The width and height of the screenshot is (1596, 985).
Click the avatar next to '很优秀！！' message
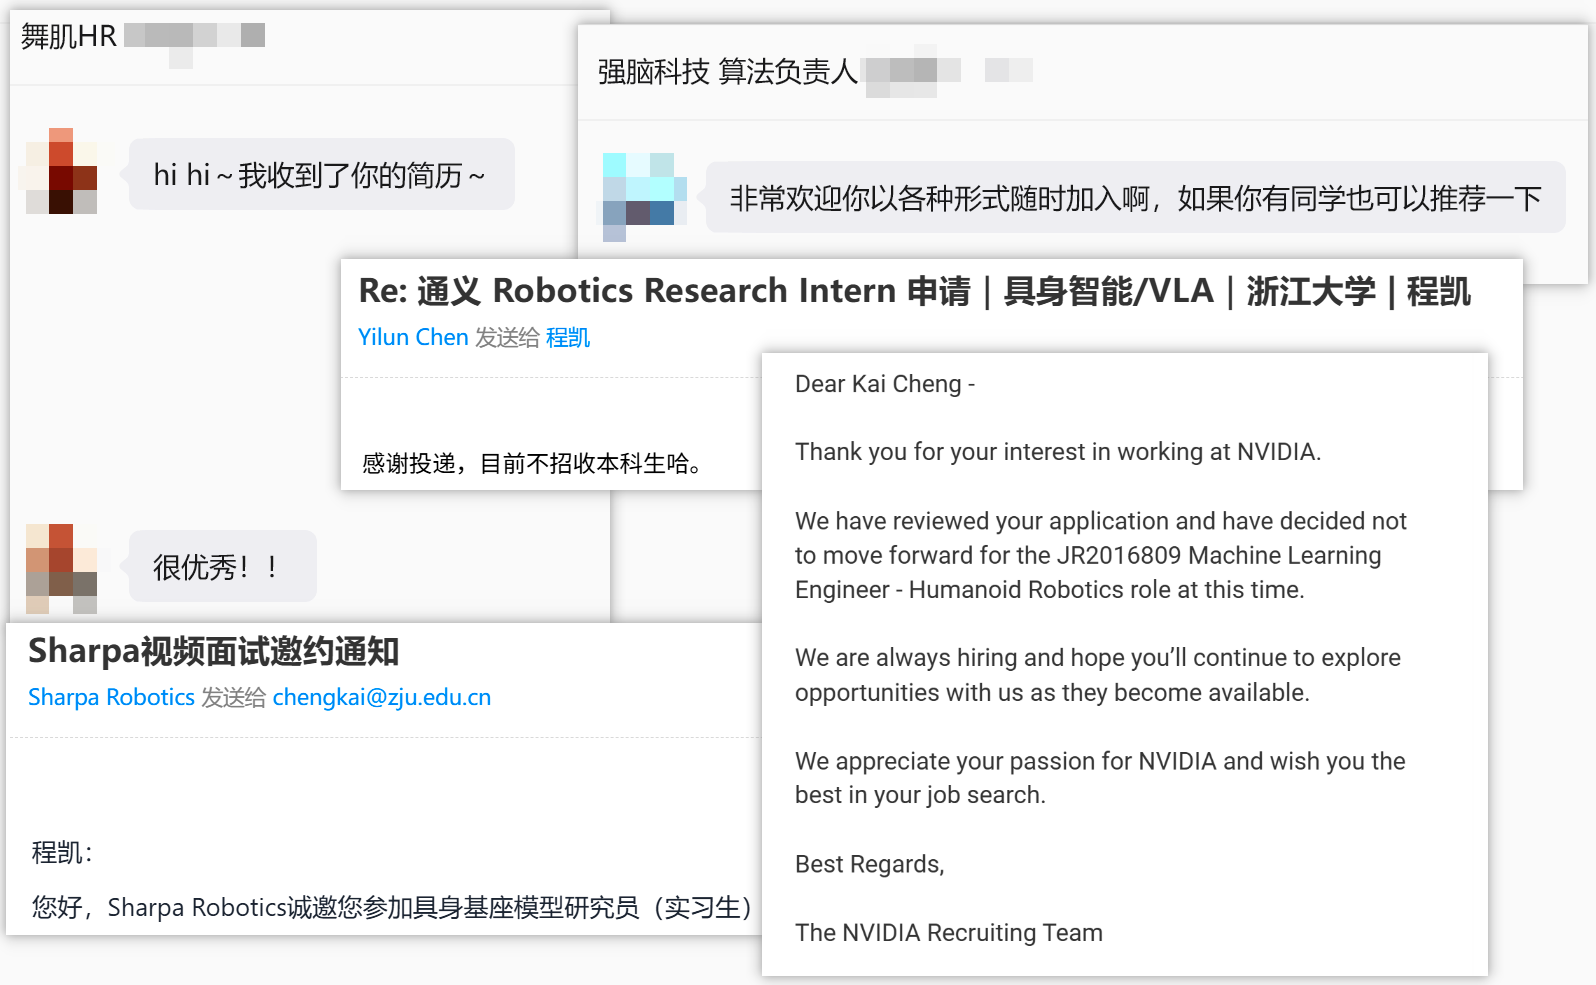click(x=60, y=568)
